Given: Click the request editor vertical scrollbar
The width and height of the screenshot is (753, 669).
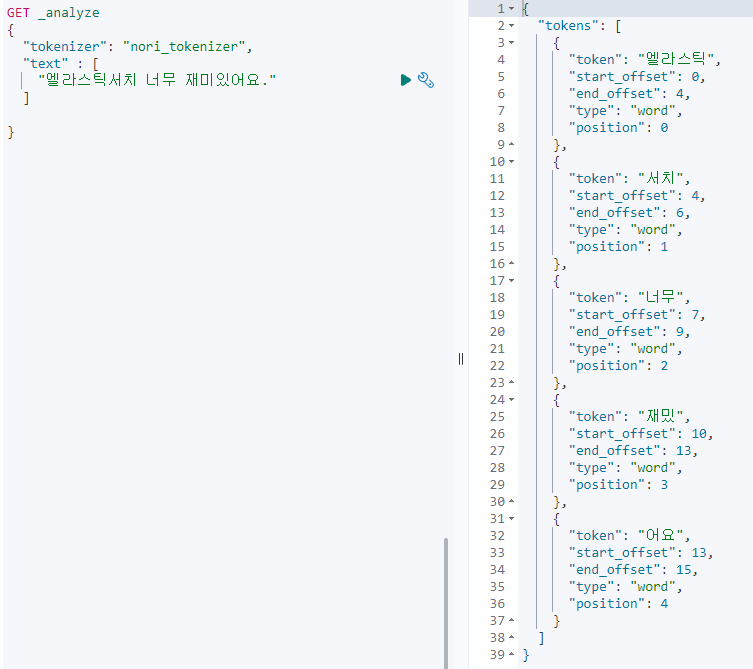Looking at the screenshot, I should pos(446,603).
